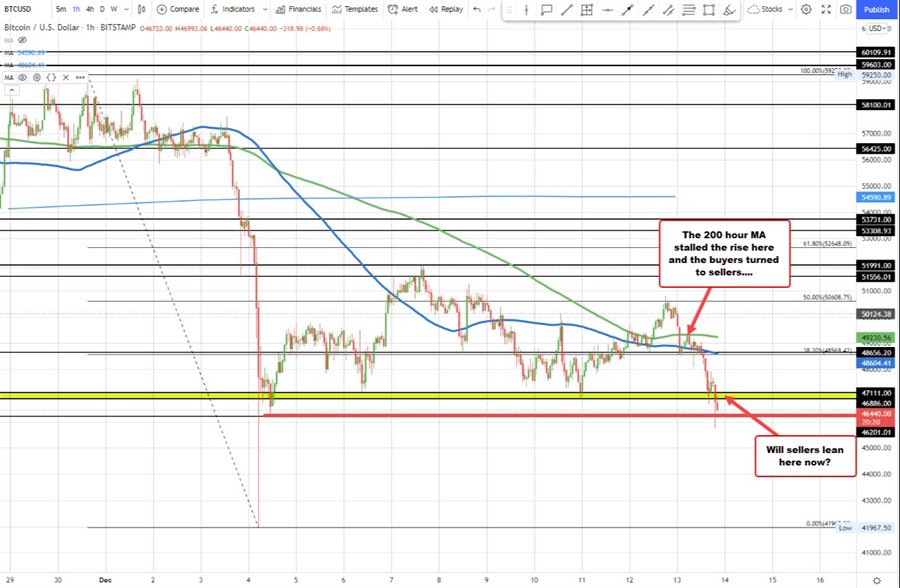The width and height of the screenshot is (900, 588).
Task: Click the BTCUSD symbol search field
Action: pos(20,9)
